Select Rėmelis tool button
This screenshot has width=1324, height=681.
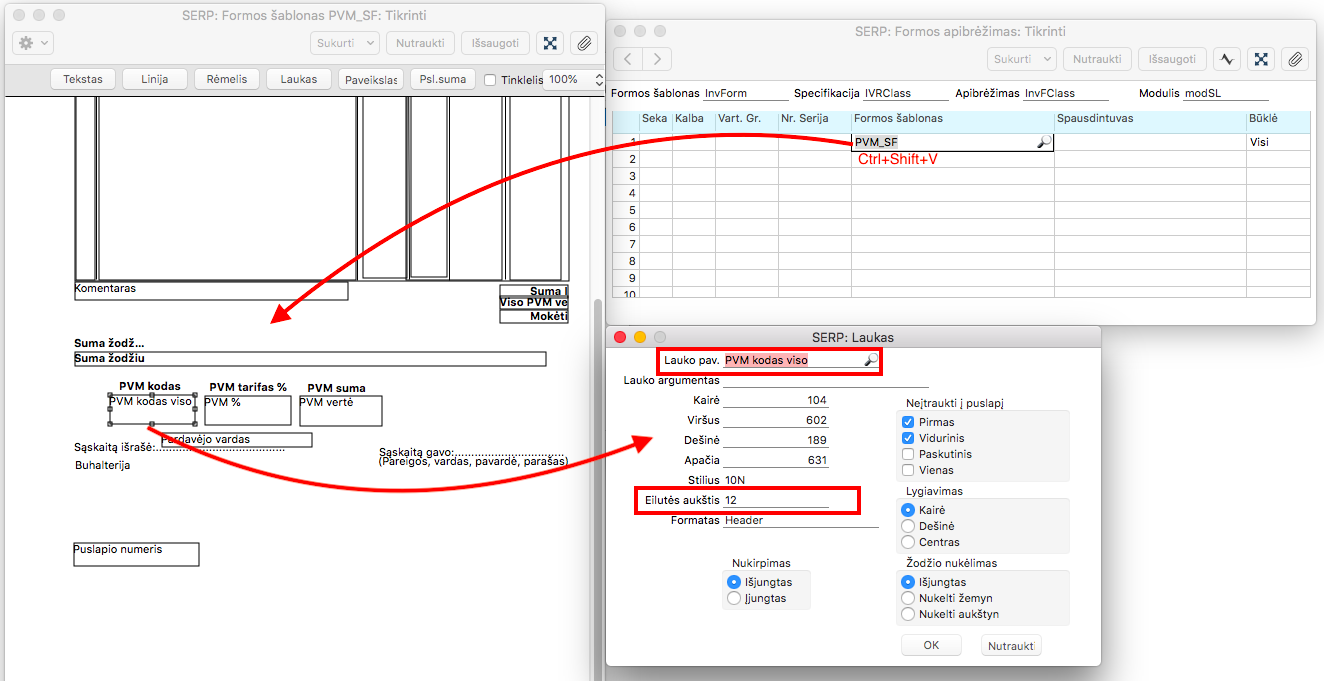coord(227,79)
